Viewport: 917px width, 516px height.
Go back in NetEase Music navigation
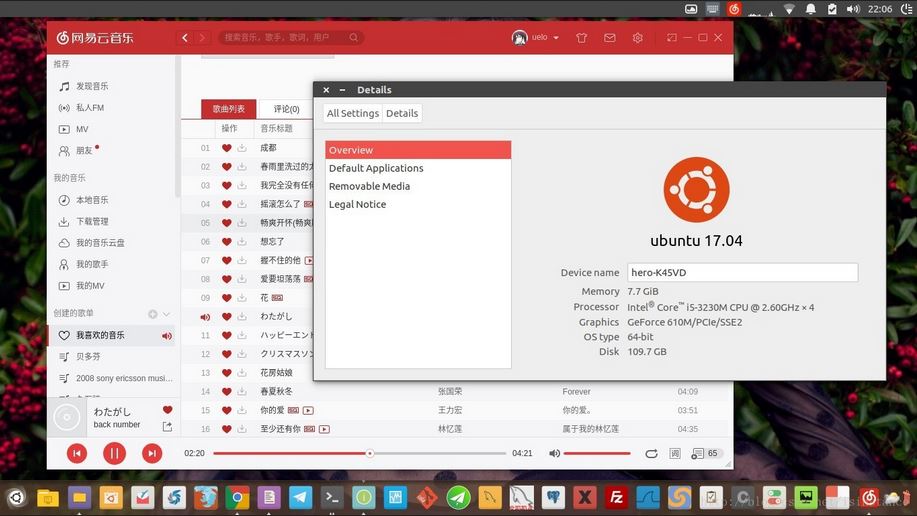point(185,37)
